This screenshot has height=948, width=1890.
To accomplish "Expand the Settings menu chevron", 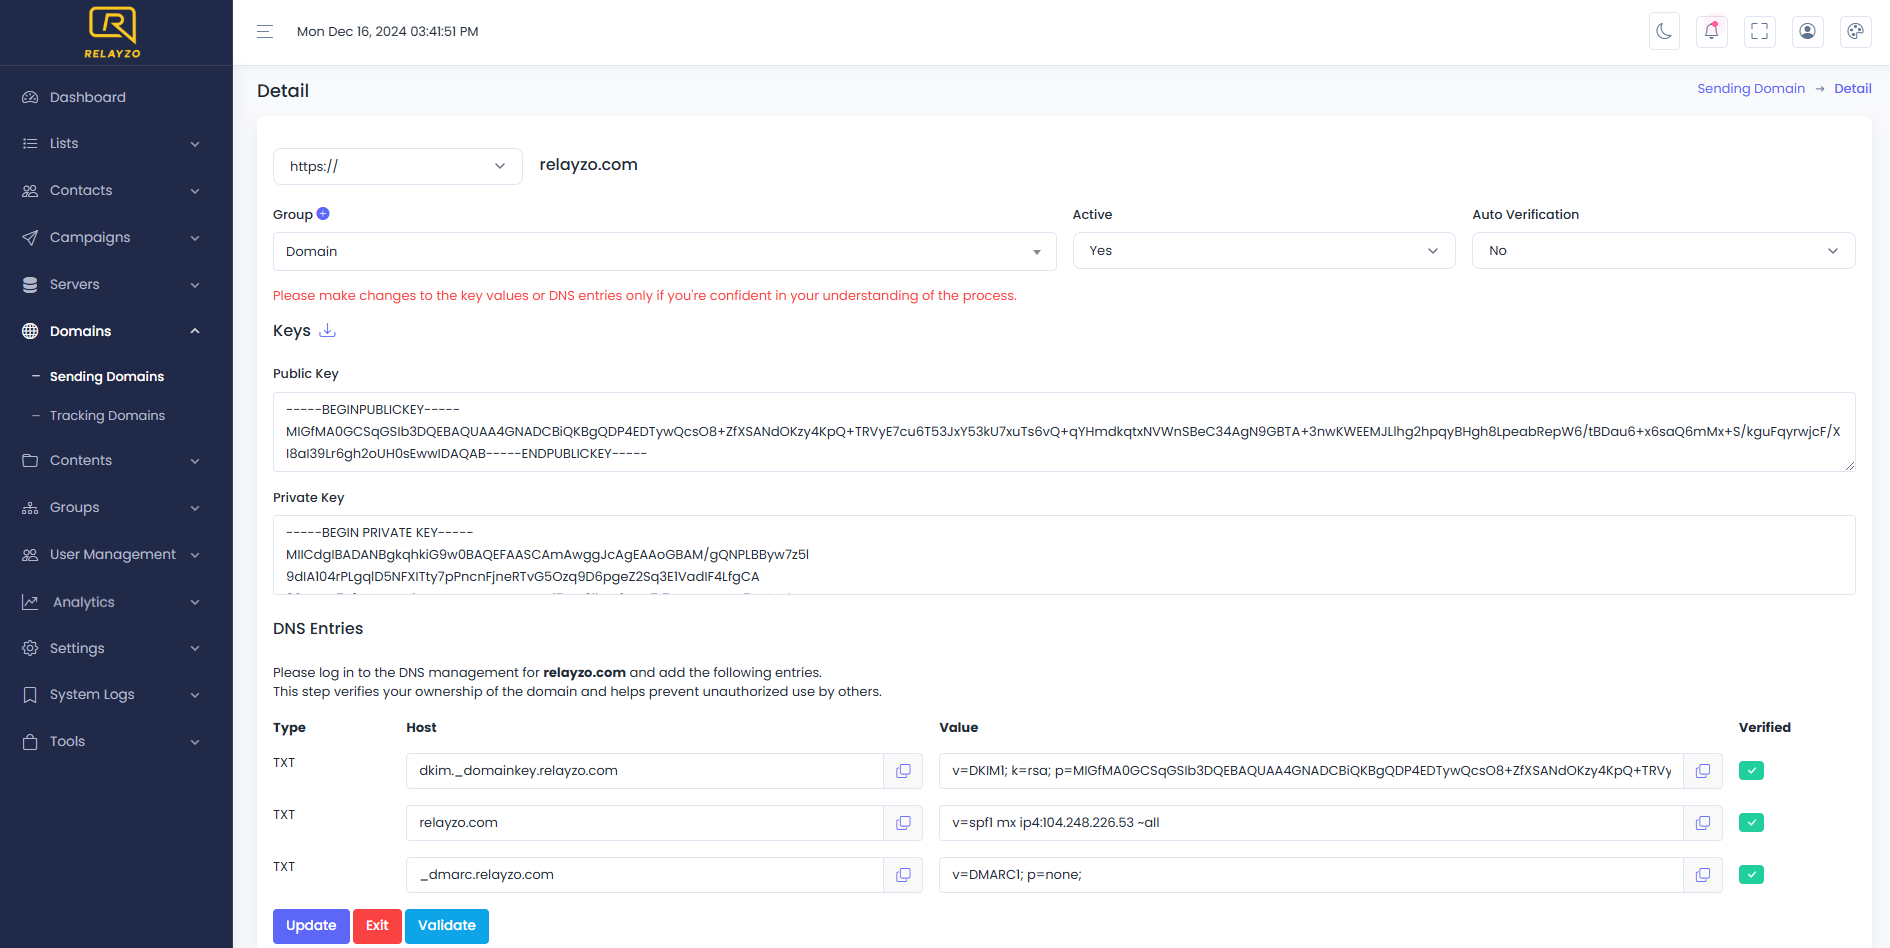I will pos(195,648).
